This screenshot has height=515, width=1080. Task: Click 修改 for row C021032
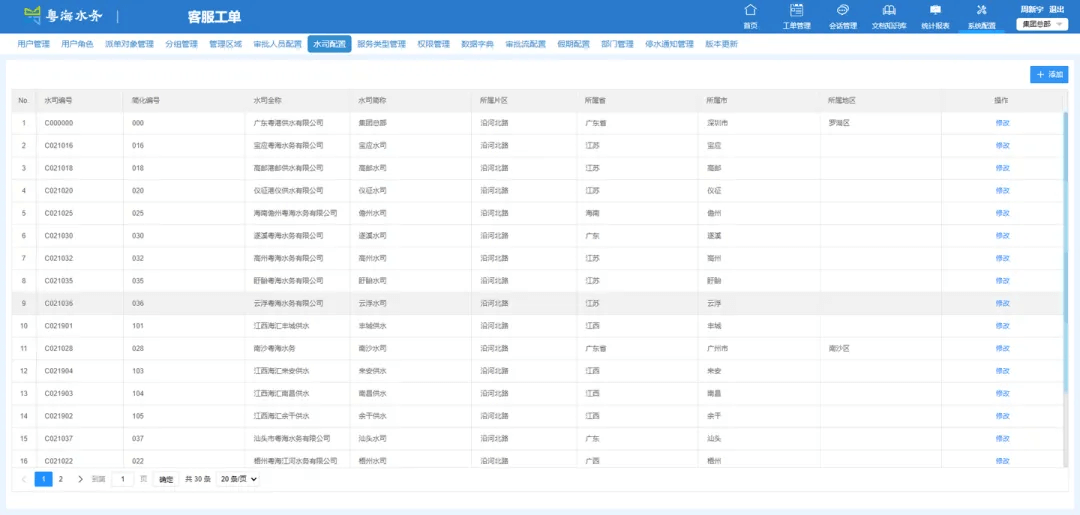tap(1002, 258)
